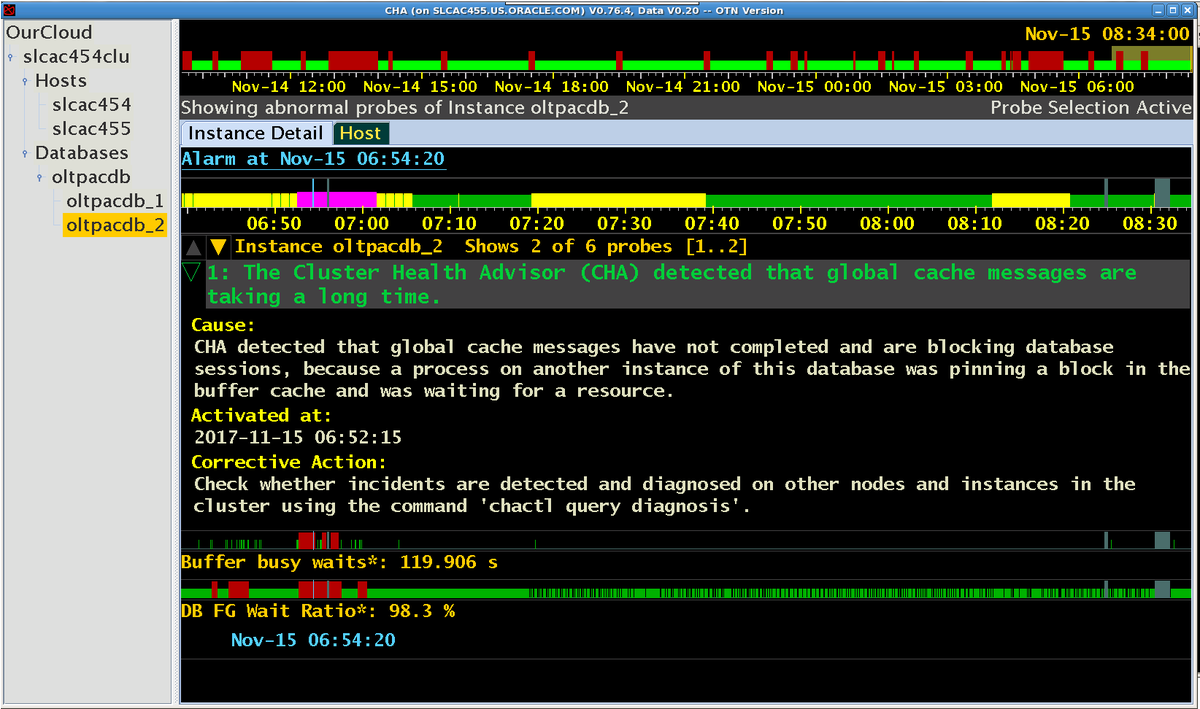The width and height of the screenshot is (1200, 709).
Task: Click 'Showing abnormal probes of Instance oltpacdb_2' text
Action: click(x=405, y=108)
